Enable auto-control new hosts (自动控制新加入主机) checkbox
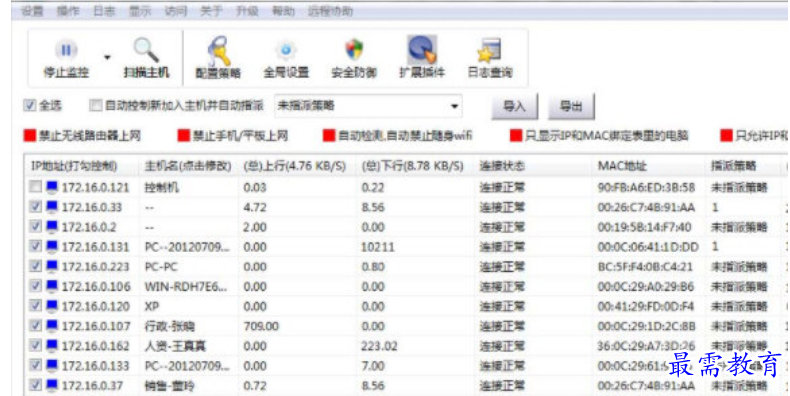 click(x=95, y=105)
